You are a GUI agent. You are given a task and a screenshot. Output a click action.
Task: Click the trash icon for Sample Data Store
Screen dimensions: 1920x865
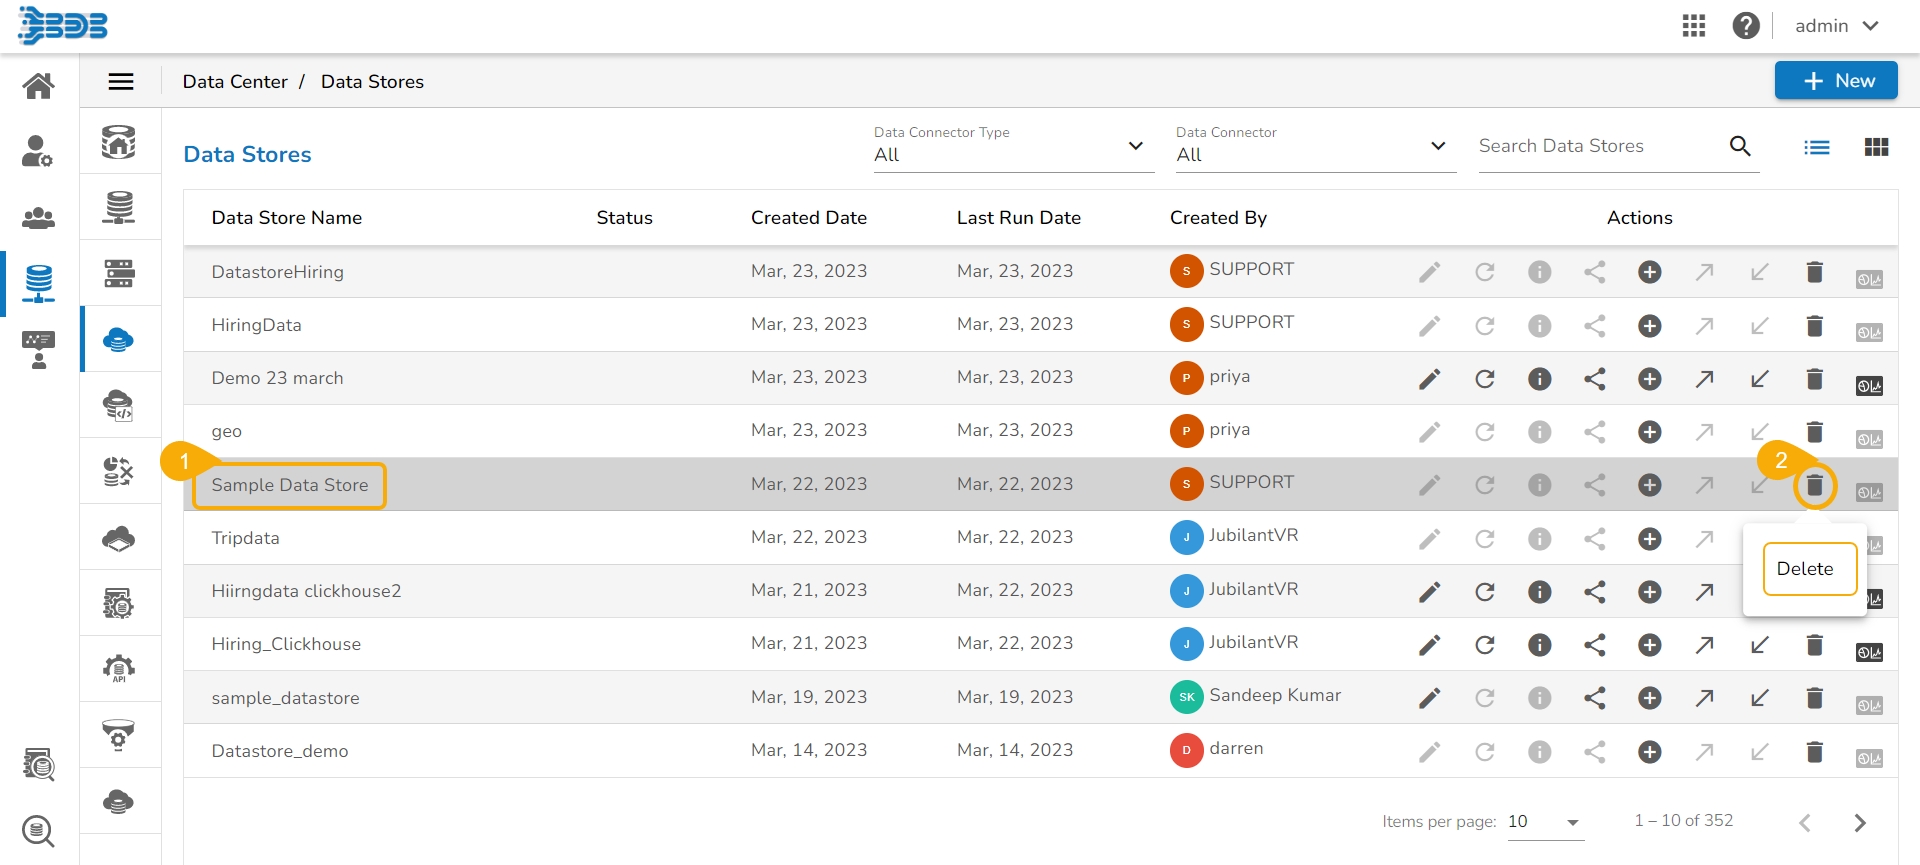[1814, 486]
